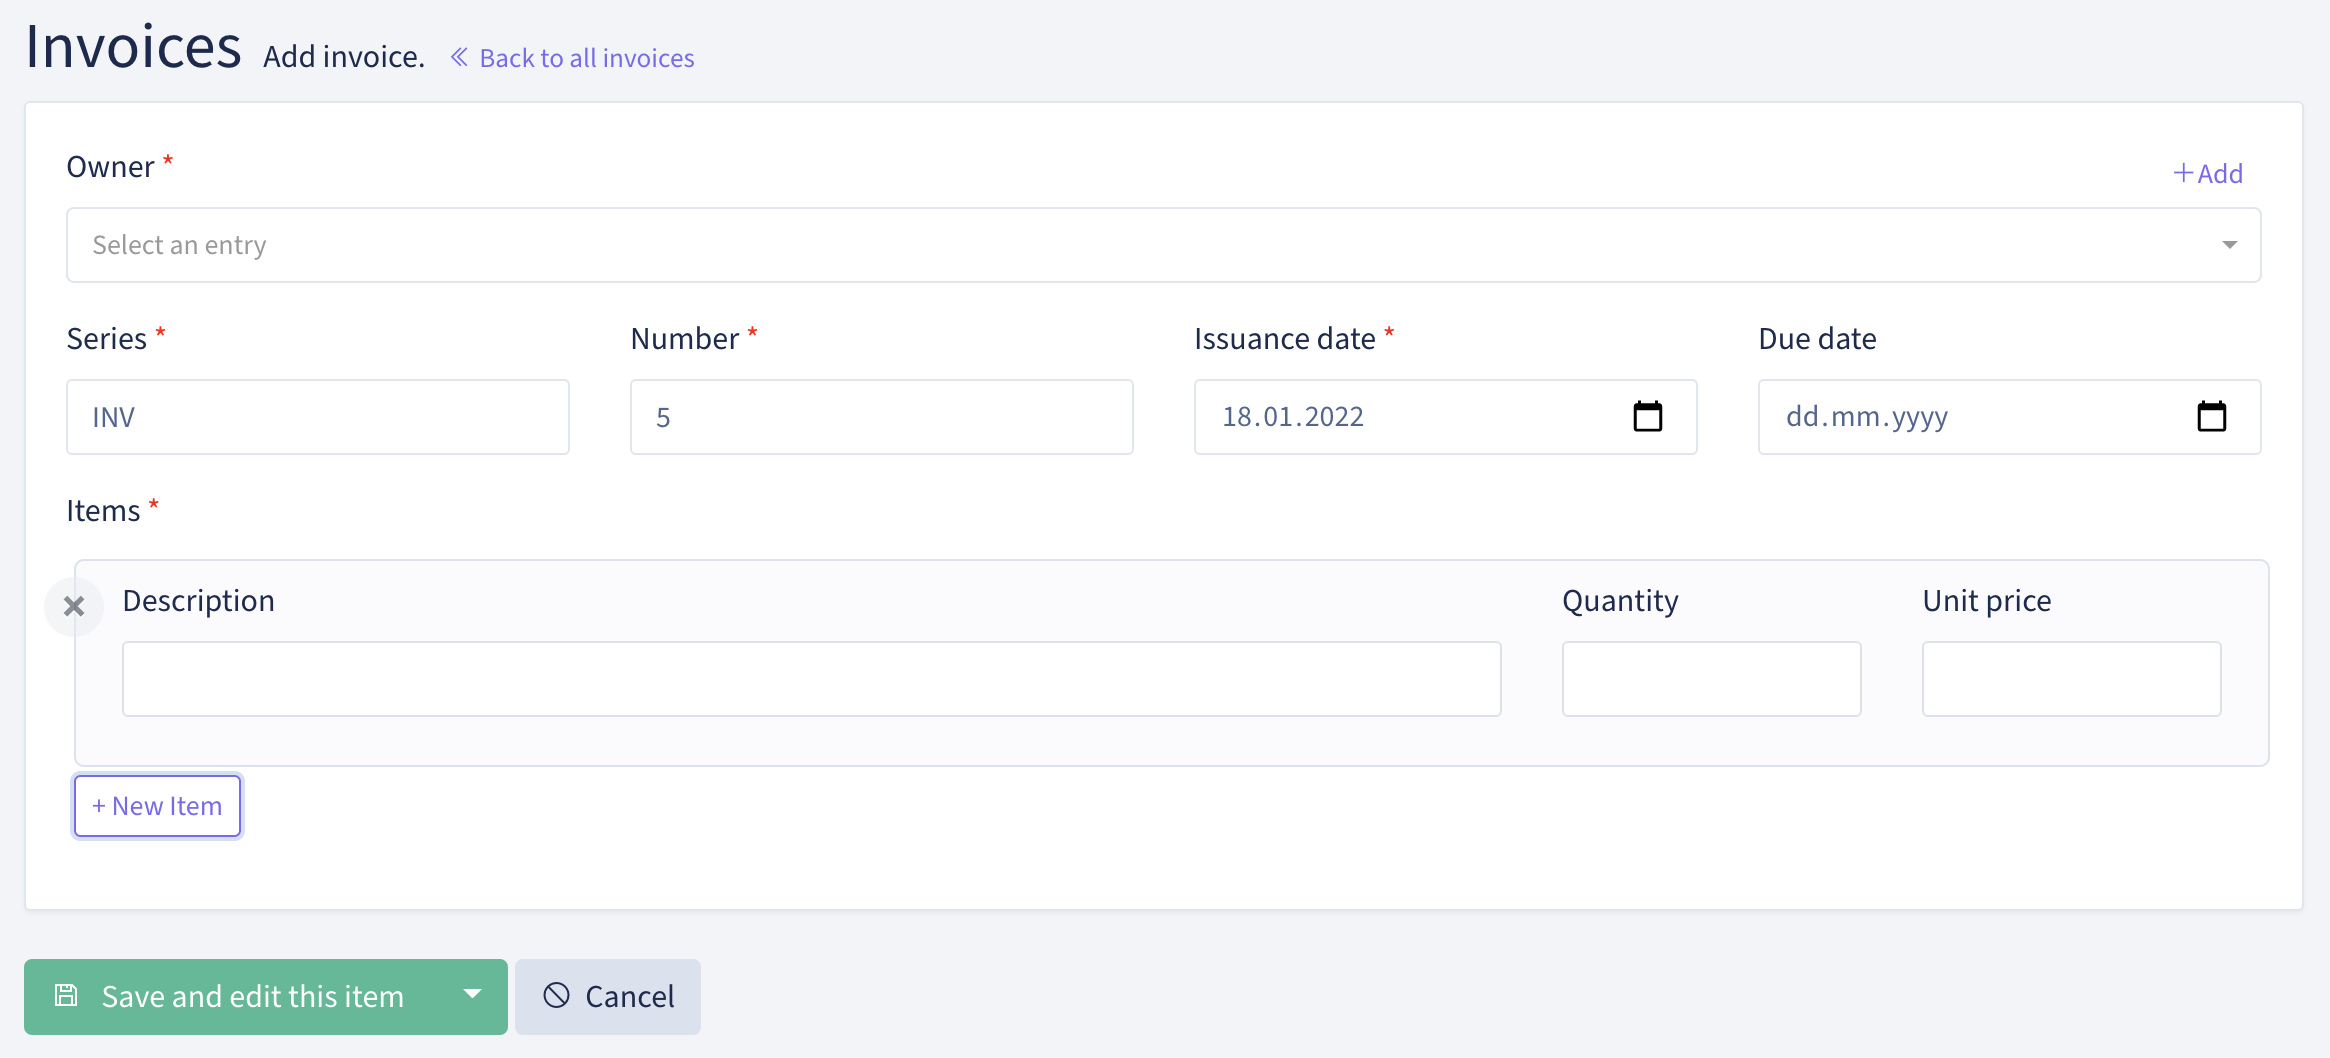This screenshot has width=2330, height=1058.
Task: Click the invoice Number field
Action: [x=881, y=417]
